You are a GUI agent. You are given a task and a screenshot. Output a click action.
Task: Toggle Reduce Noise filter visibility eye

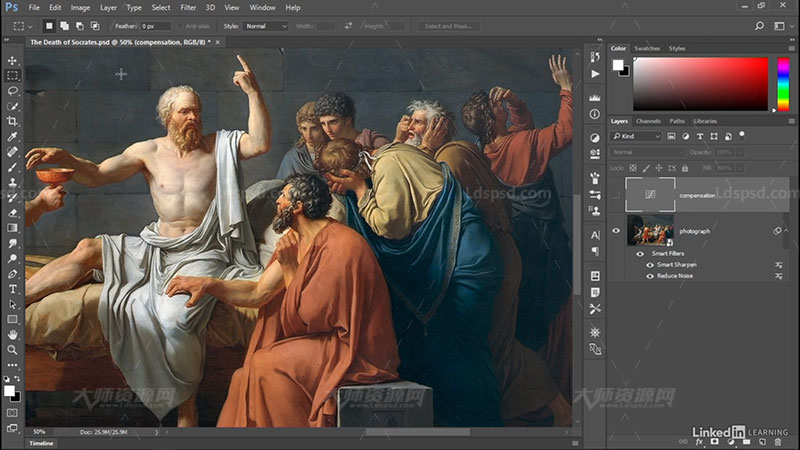[650, 276]
